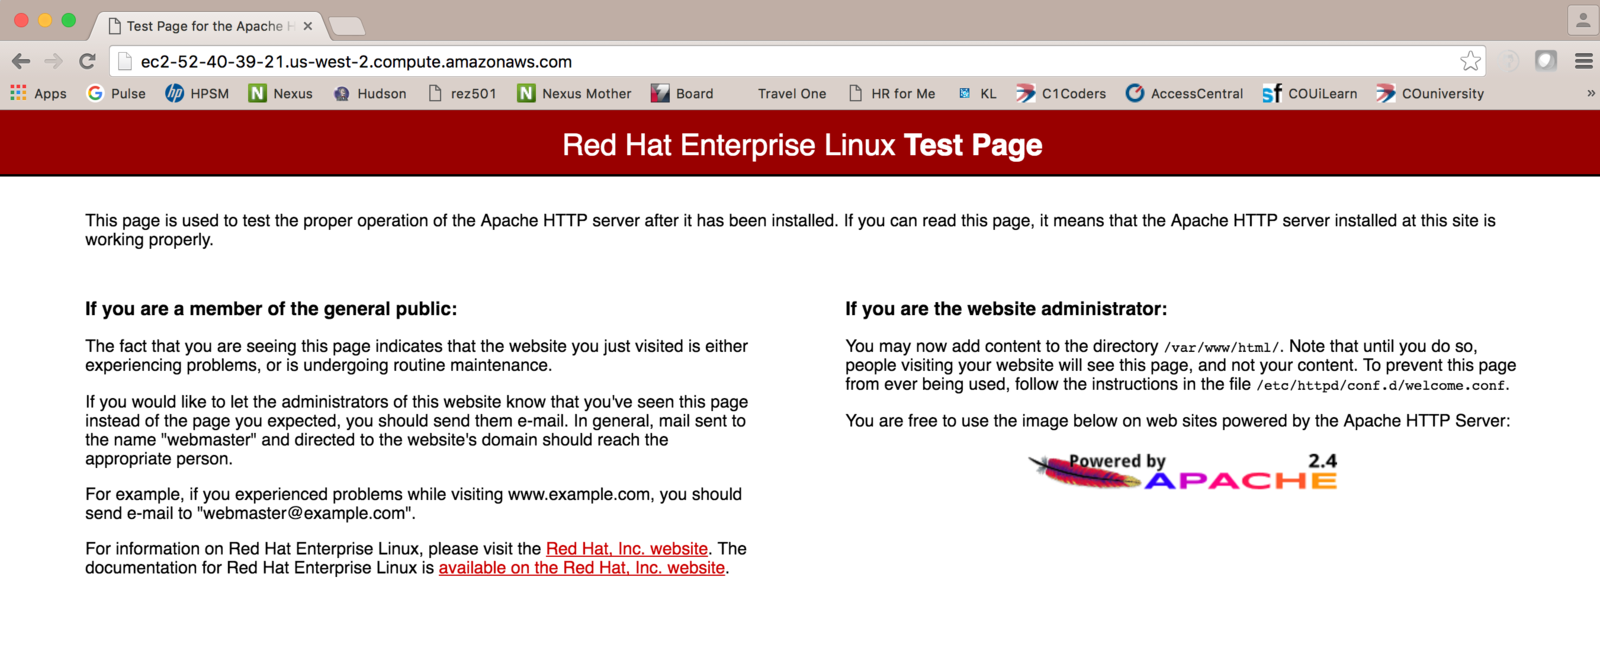Open the Pulse bookmark
This screenshot has height=654, width=1600.
(116, 93)
